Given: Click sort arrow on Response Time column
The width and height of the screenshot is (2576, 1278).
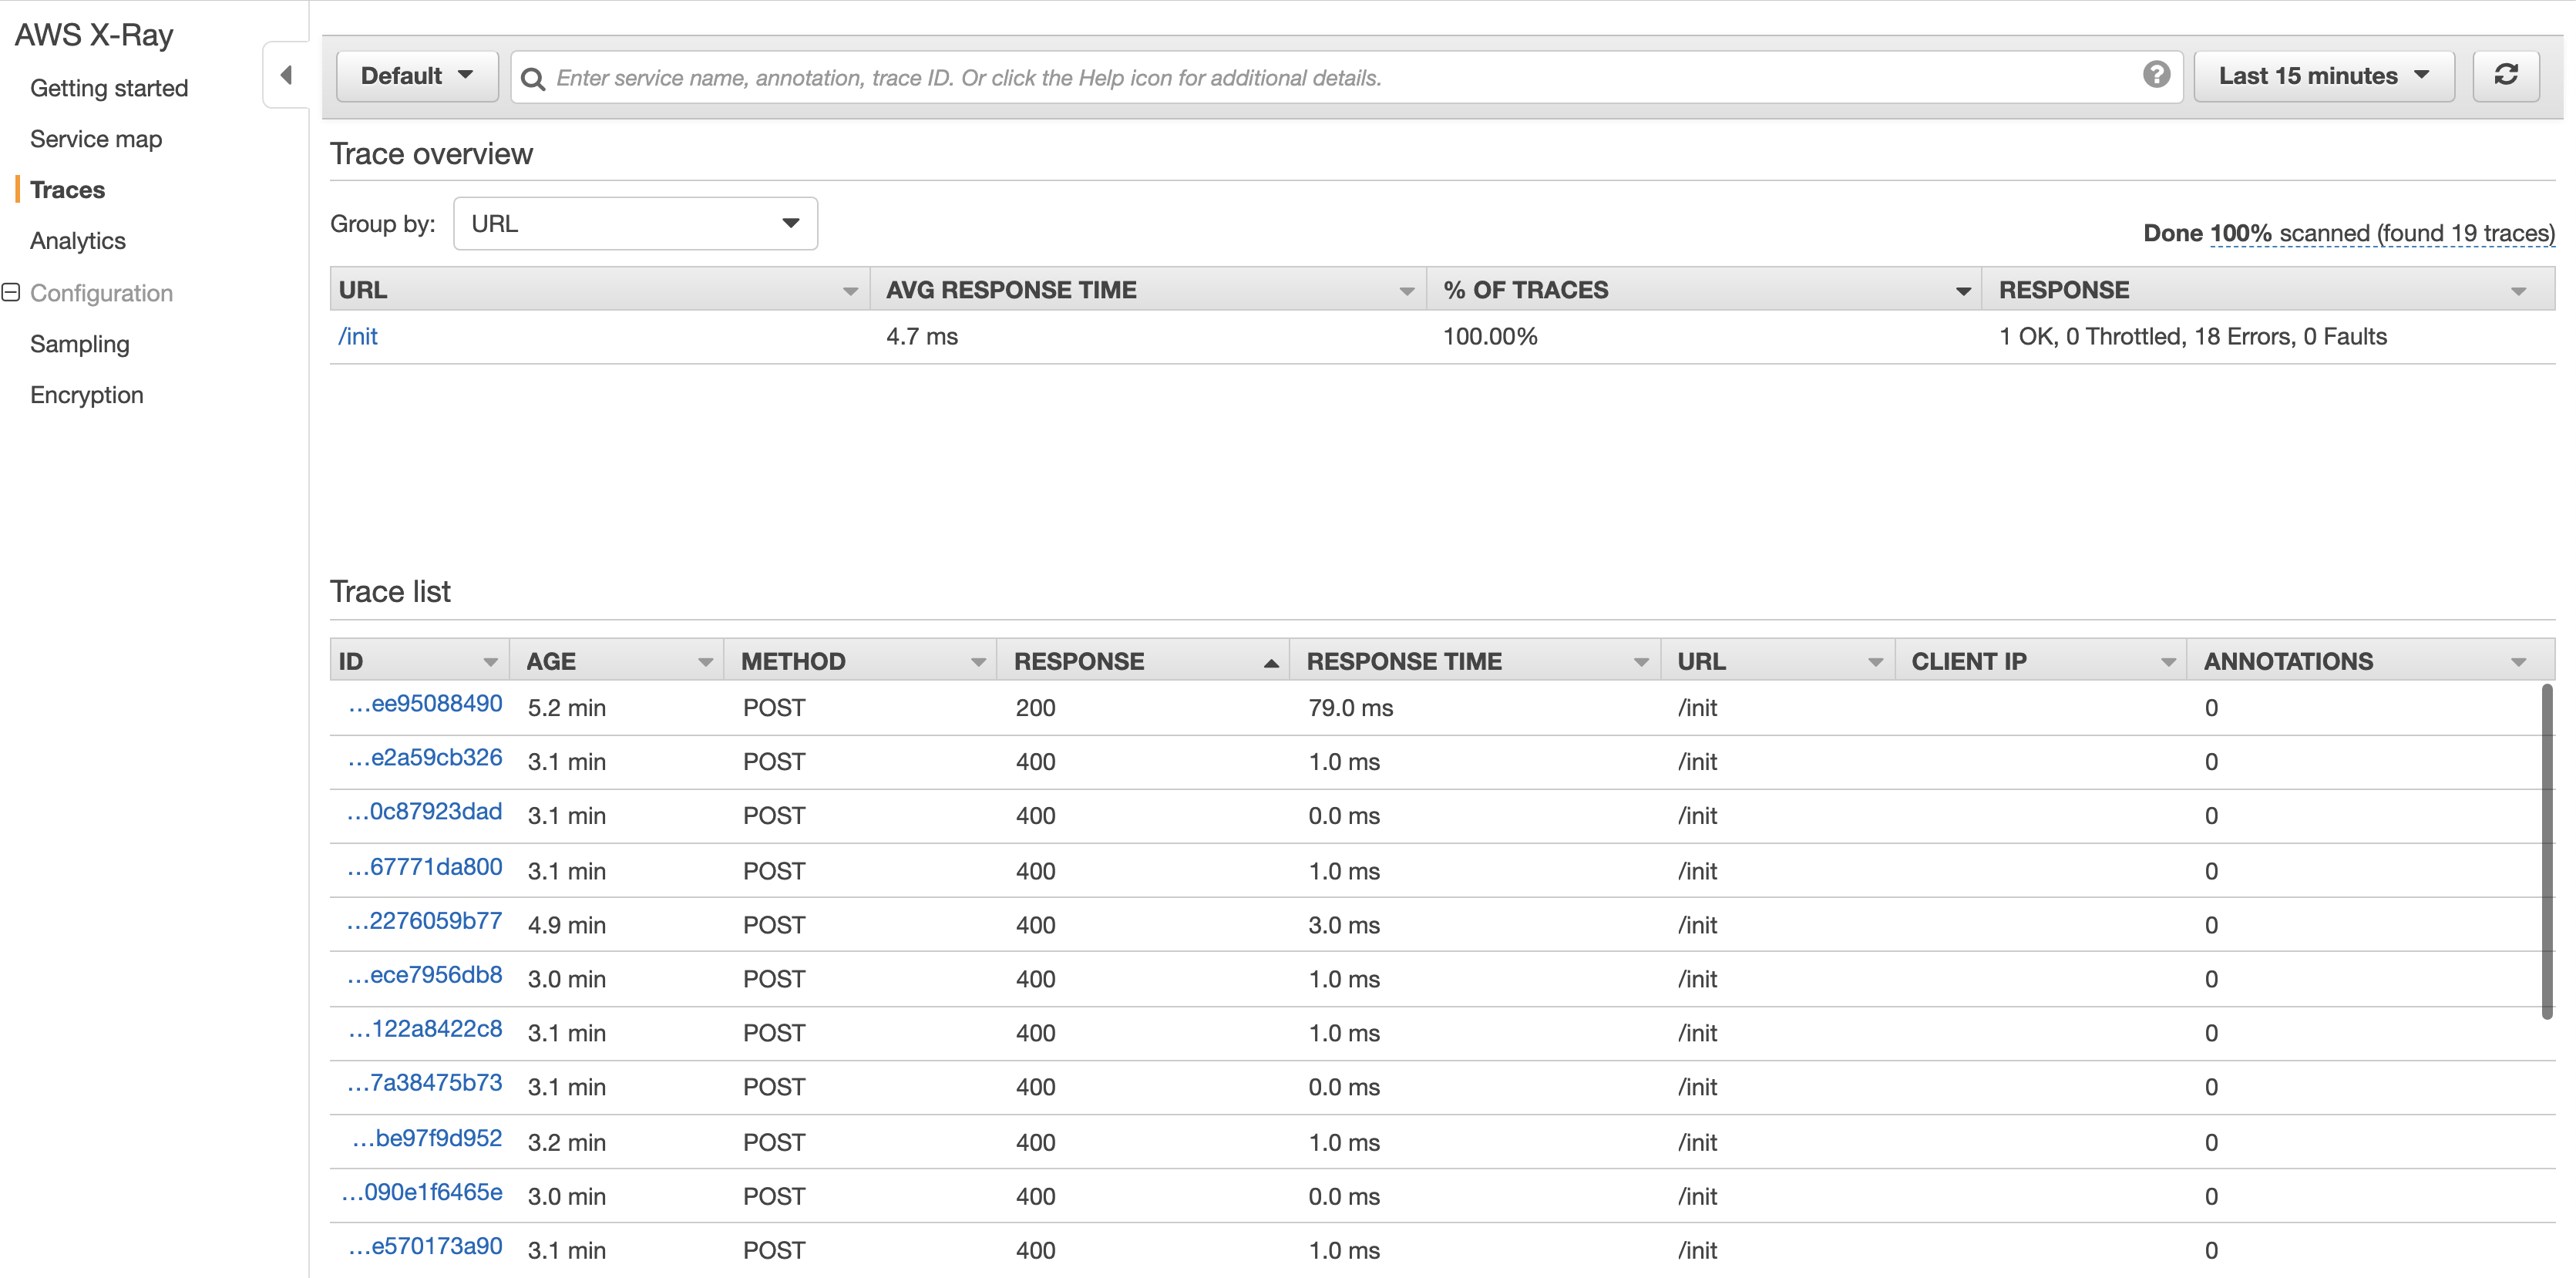Looking at the screenshot, I should [1640, 662].
